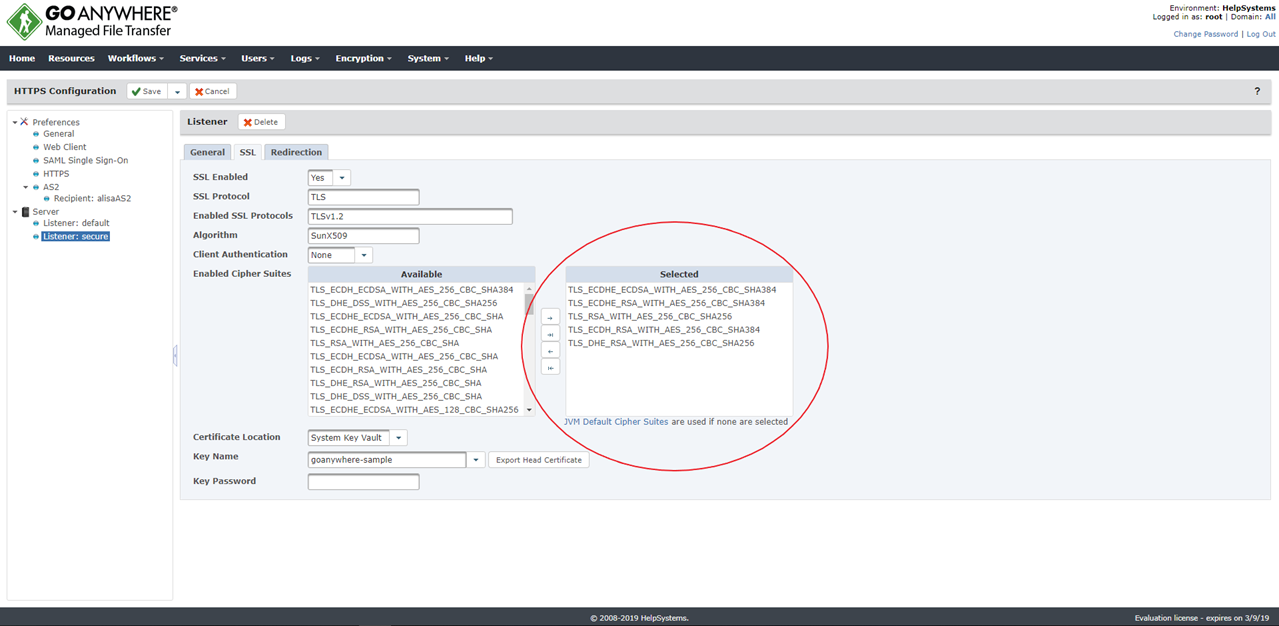Open the Users menu

pos(258,58)
